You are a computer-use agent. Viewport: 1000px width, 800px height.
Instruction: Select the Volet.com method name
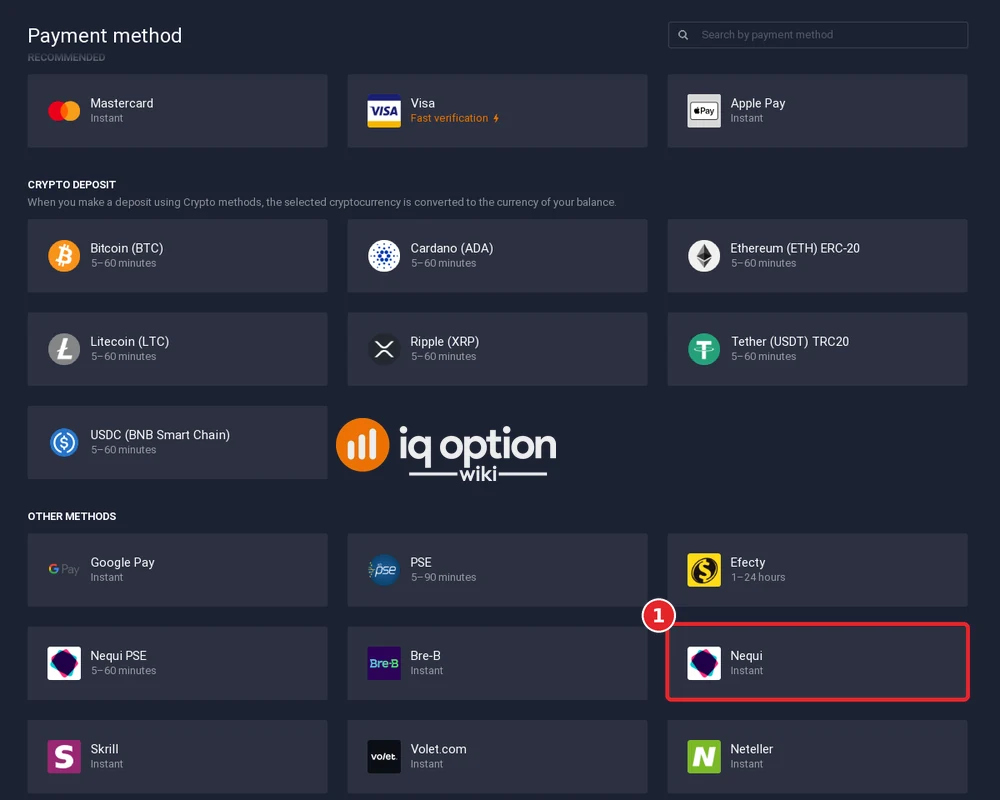tap(439, 749)
